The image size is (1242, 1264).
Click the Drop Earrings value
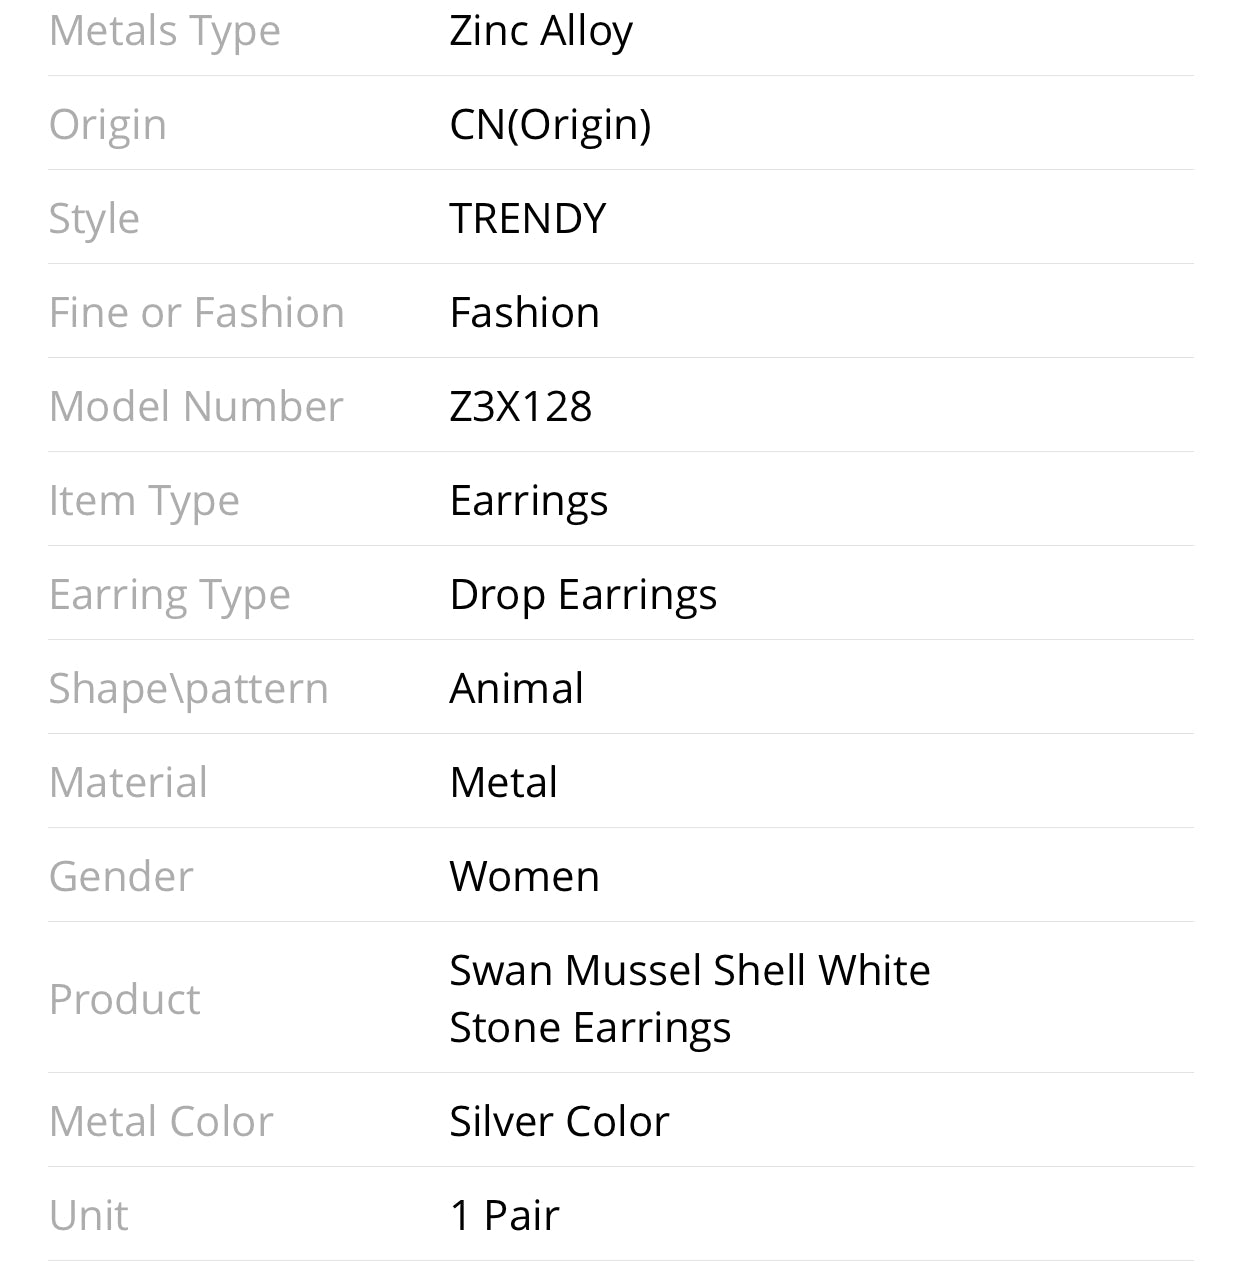[583, 595]
